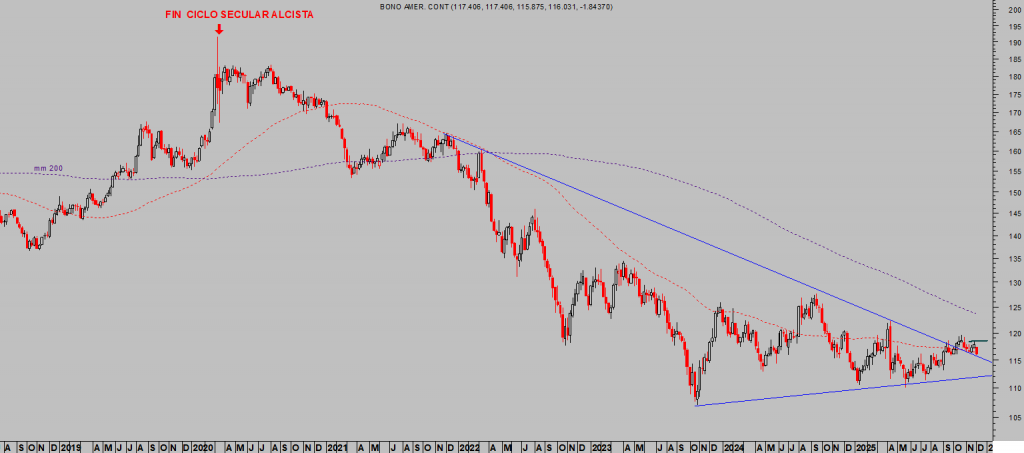Click the 150 level on price axis
Viewport: 1024px width, 453px height.
coord(1013,192)
